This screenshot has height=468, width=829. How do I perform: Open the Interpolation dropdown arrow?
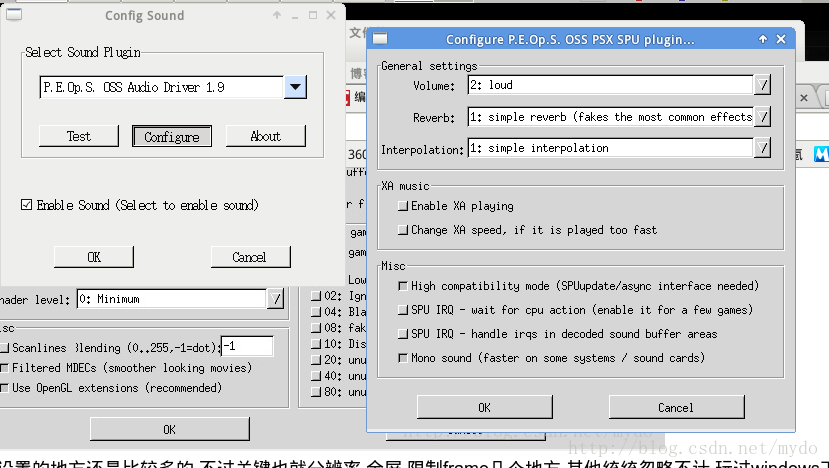(762, 148)
